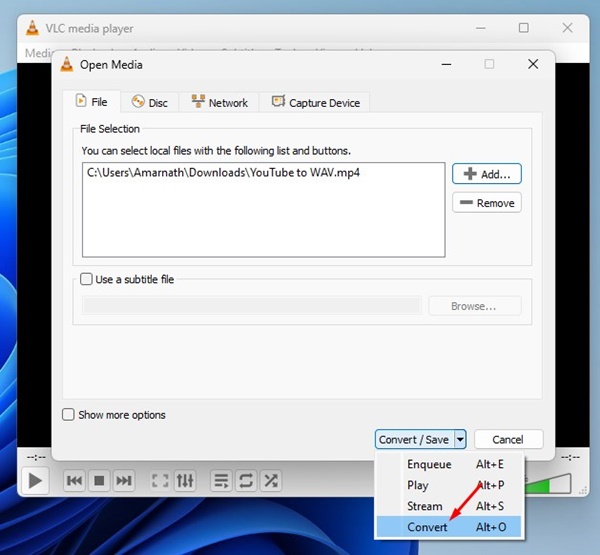Minimize the VLC media player window
The width and height of the screenshot is (600, 555).
[481, 28]
